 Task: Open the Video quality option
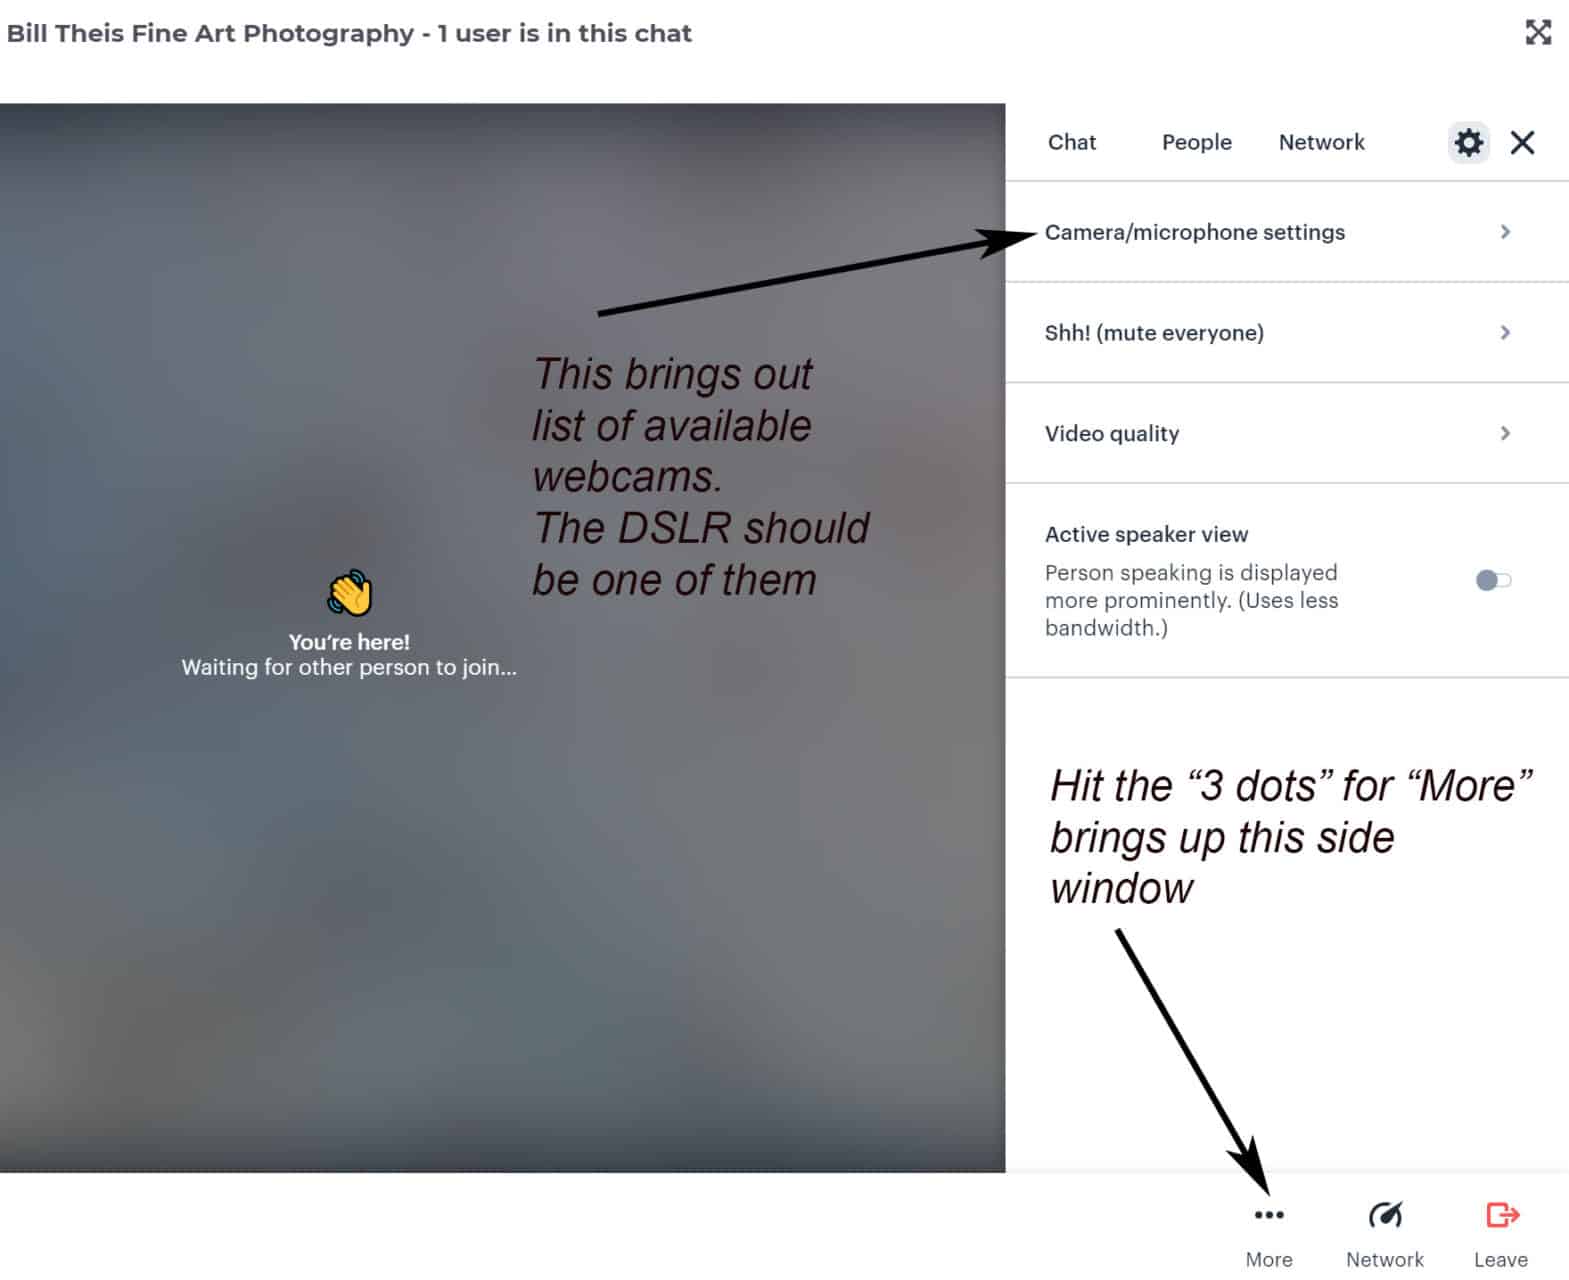coord(1287,433)
